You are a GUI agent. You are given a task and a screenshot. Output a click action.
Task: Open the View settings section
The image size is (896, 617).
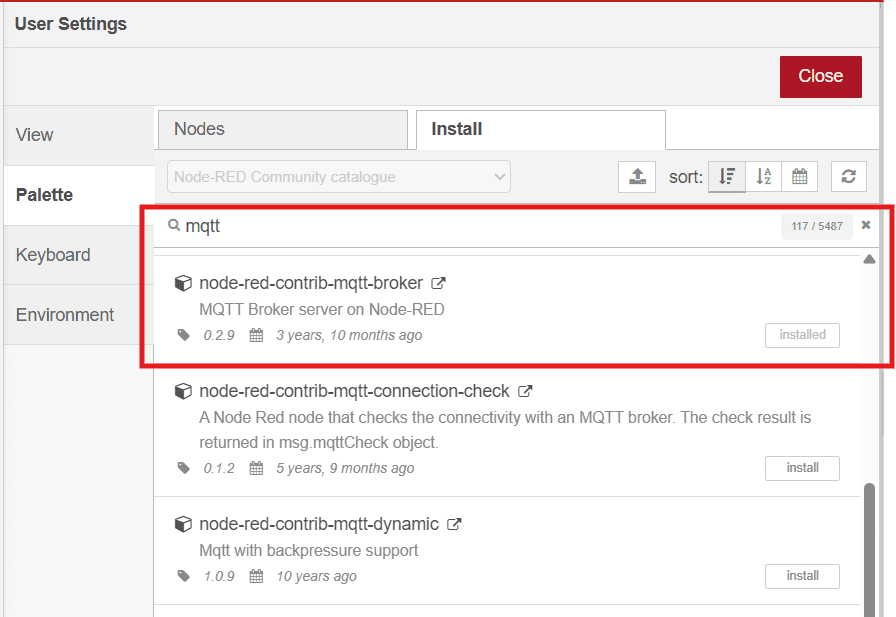78,135
